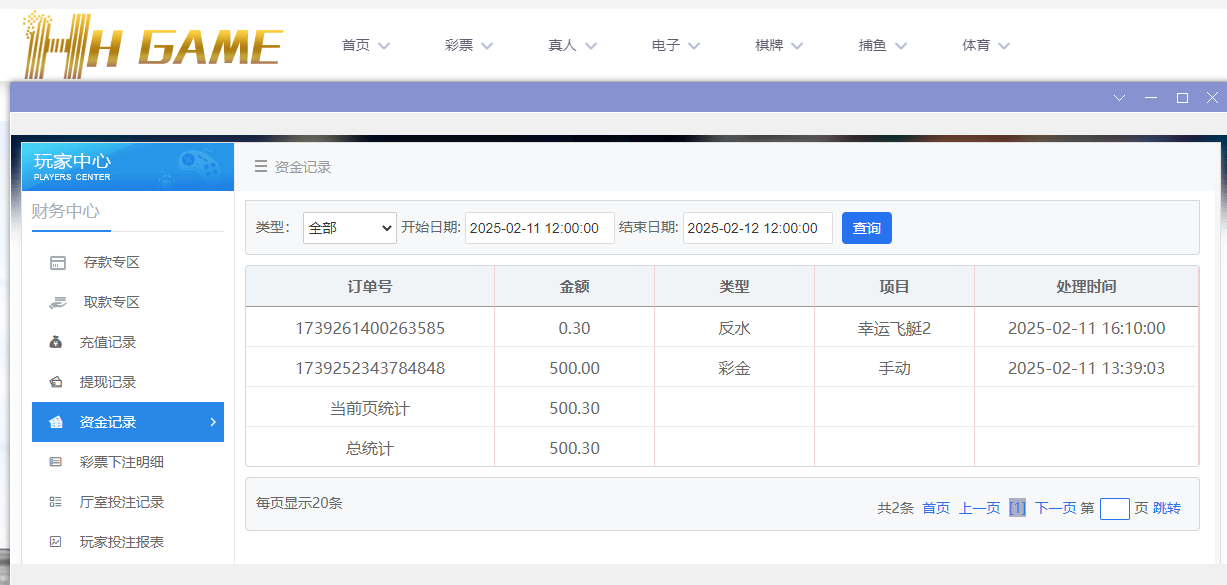The height and width of the screenshot is (585, 1227).
Task: Expand the 真人 navigation dropdown
Action: click(572, 45)
